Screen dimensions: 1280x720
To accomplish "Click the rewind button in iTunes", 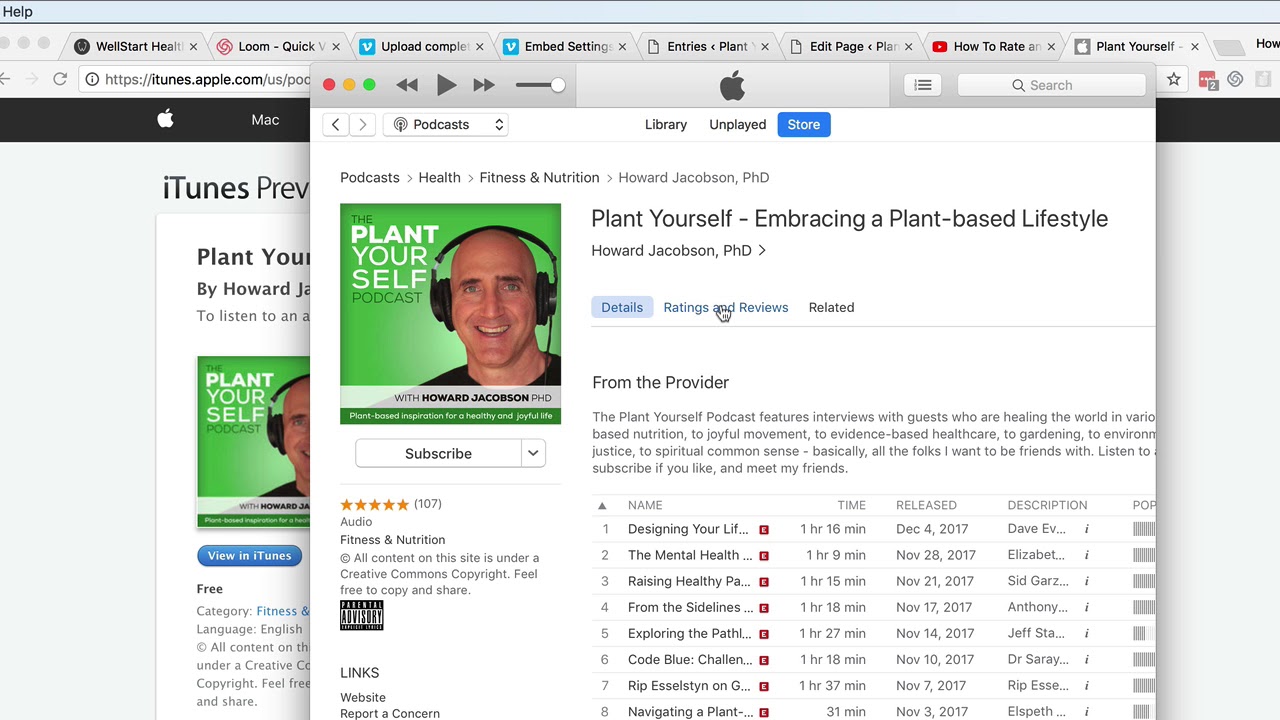I will coord(407,85).
